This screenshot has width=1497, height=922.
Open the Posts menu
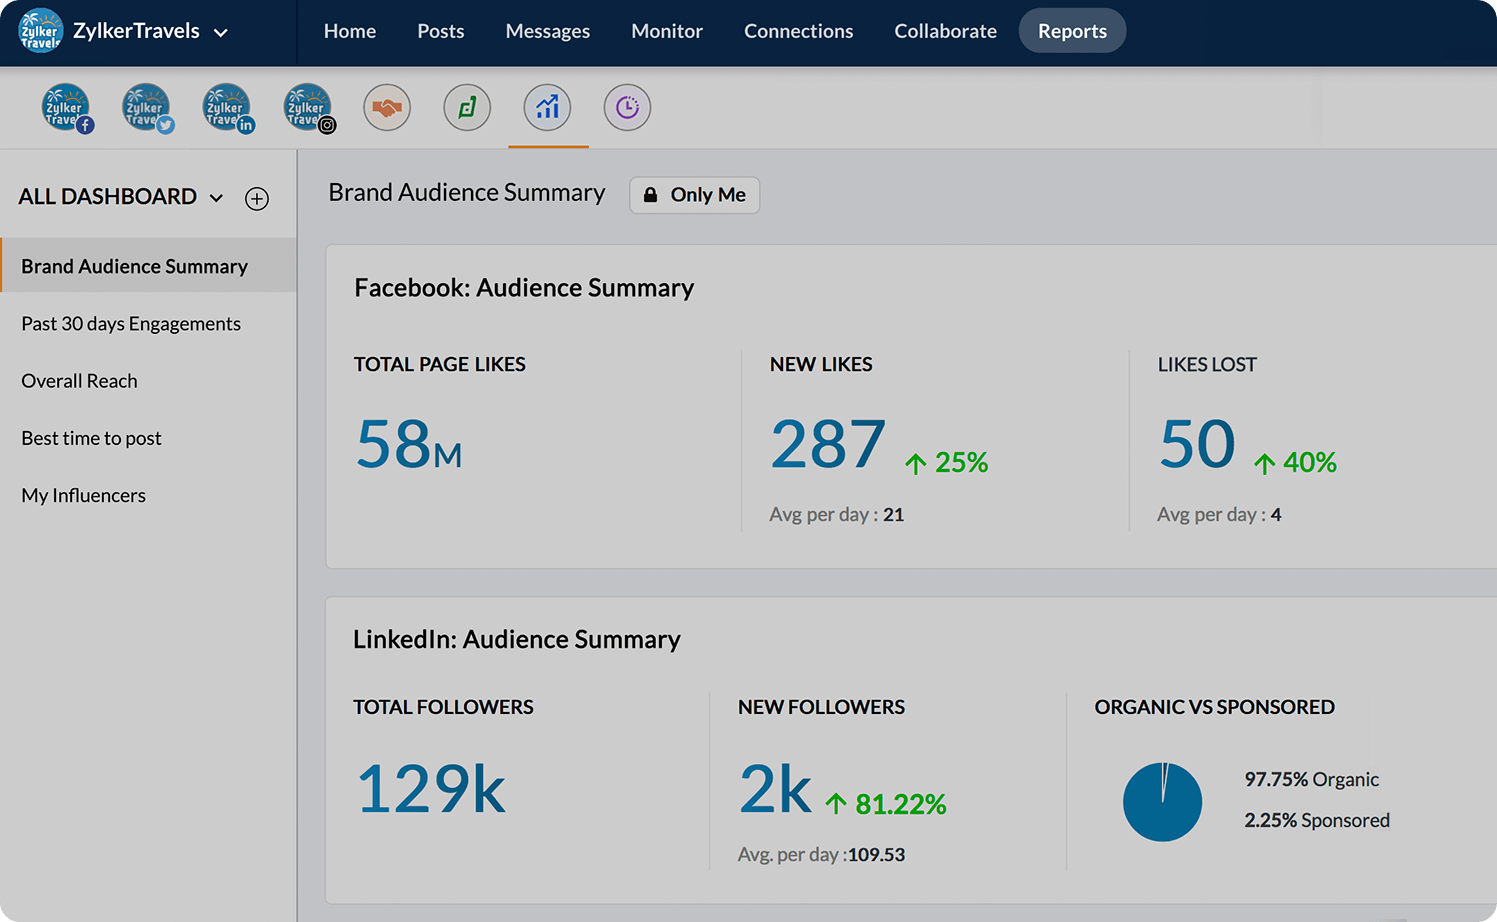tap(441, 31)
